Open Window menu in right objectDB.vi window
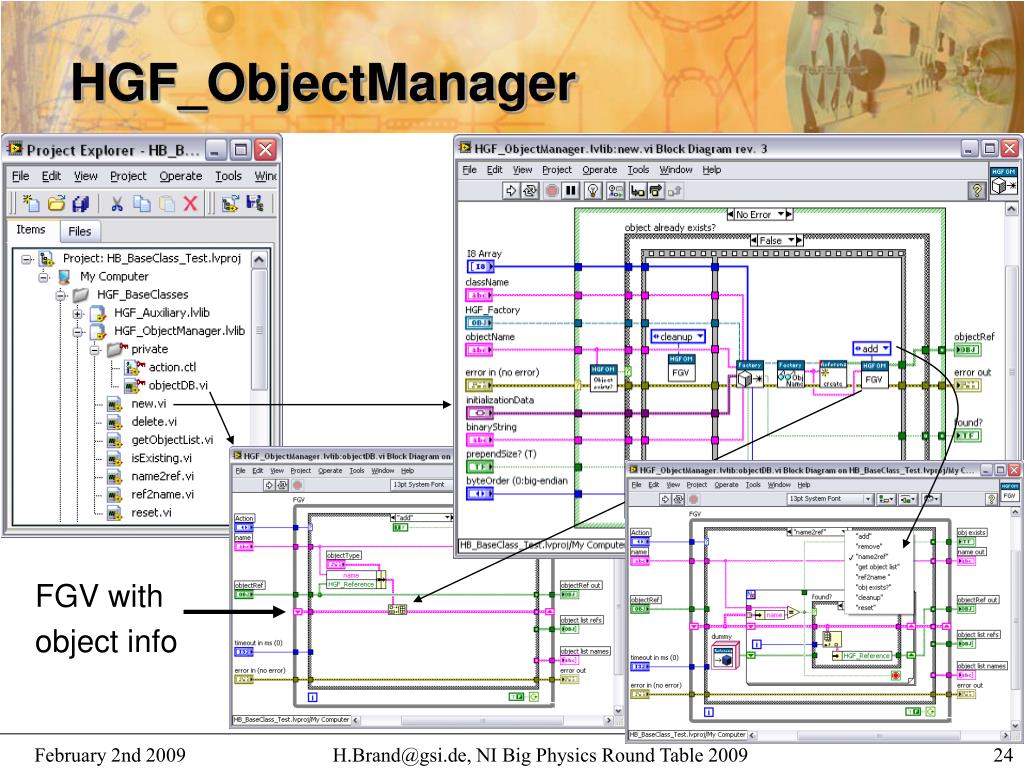Image resolution: width=1024 pixels, height=768 pixels. coord(778,485)
